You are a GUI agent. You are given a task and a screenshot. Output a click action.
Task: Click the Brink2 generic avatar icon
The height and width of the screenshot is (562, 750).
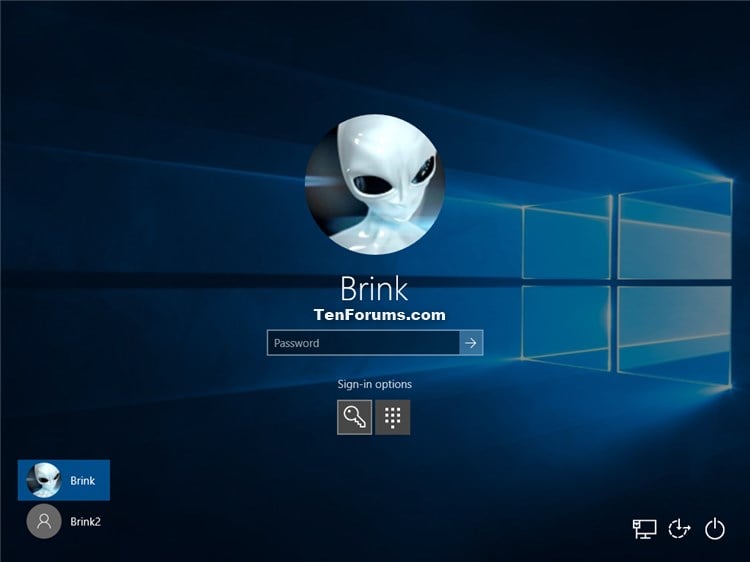pos(44,521)
